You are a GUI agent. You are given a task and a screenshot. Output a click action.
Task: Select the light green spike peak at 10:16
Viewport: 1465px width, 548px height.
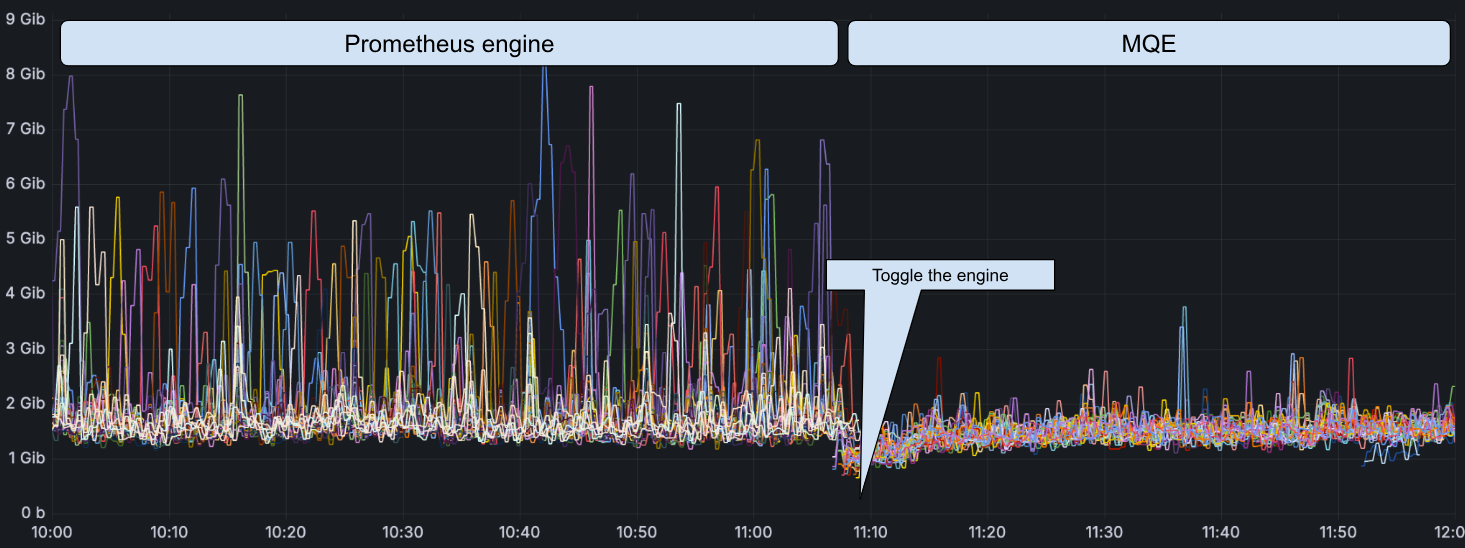(x=240, y=96)
